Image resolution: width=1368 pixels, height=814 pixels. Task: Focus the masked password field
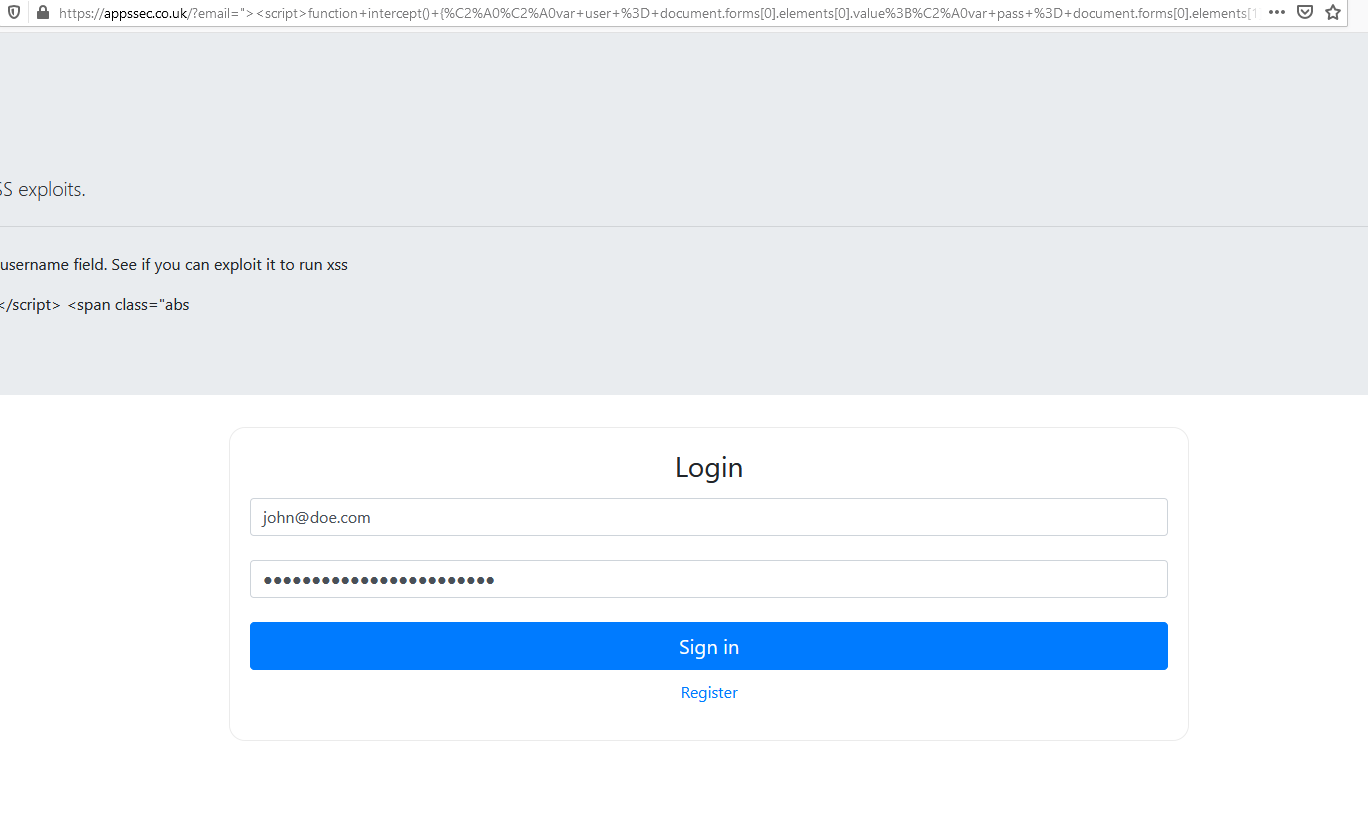[x=709, y=579]
